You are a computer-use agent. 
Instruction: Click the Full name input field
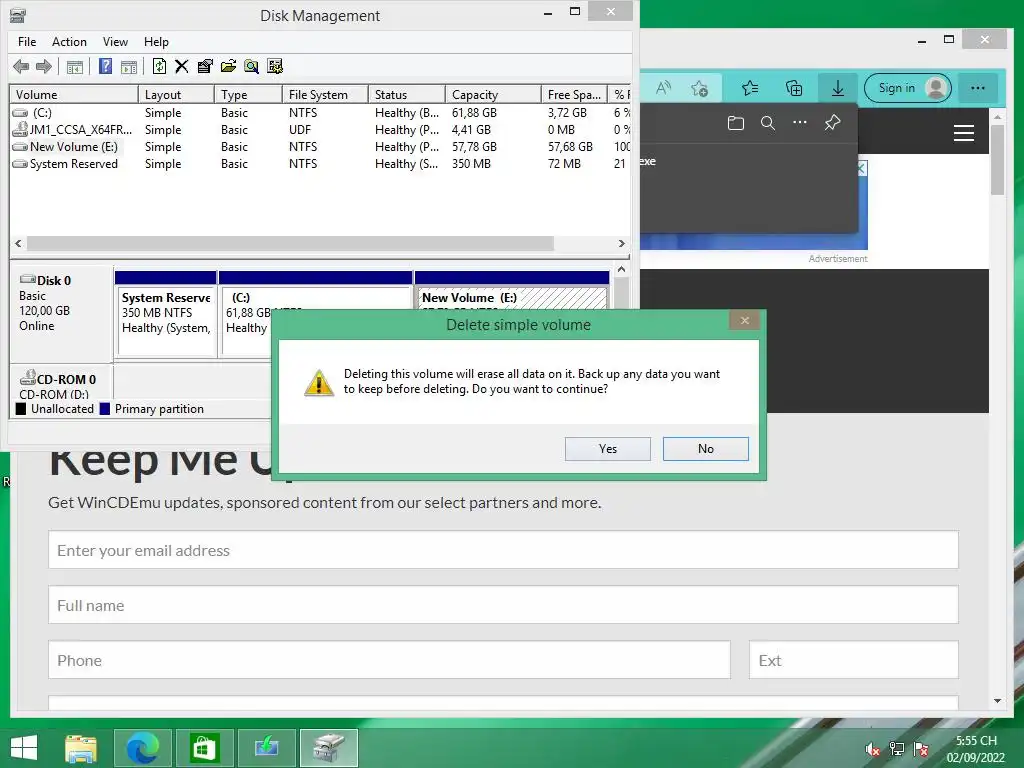click(x=503, y=605)
